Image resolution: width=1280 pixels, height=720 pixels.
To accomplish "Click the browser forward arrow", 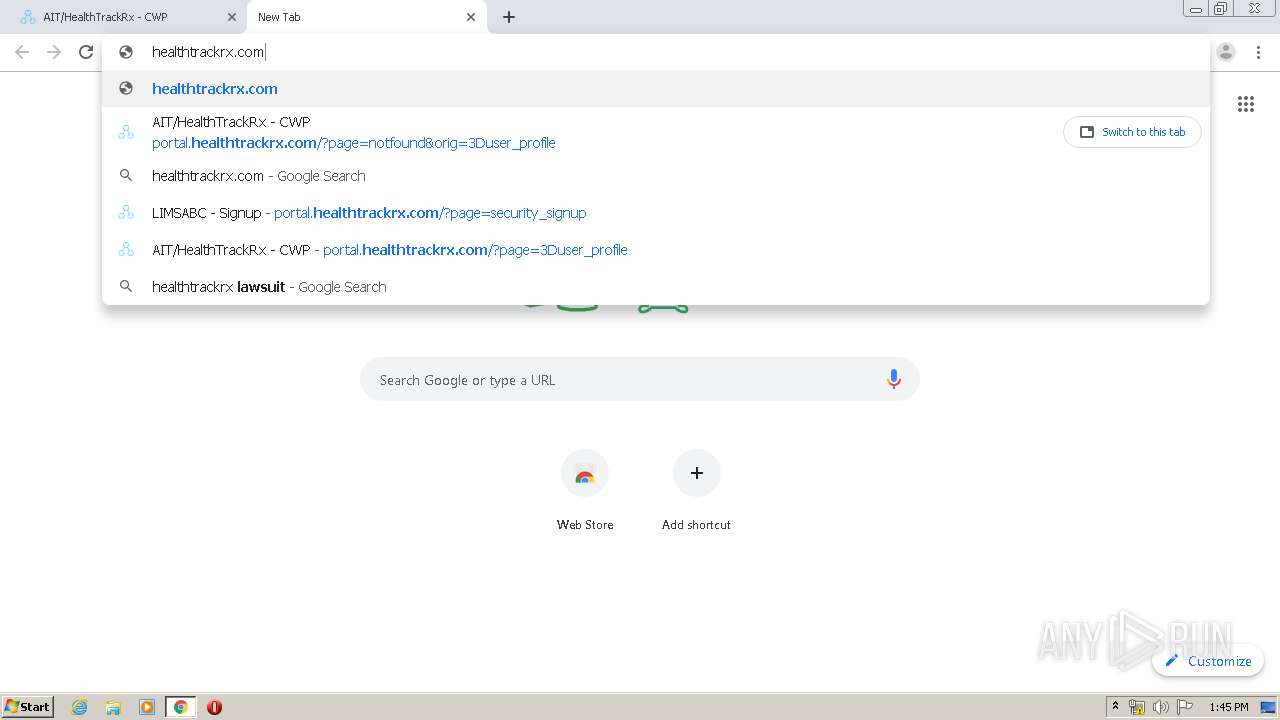I will click(54, 52).
